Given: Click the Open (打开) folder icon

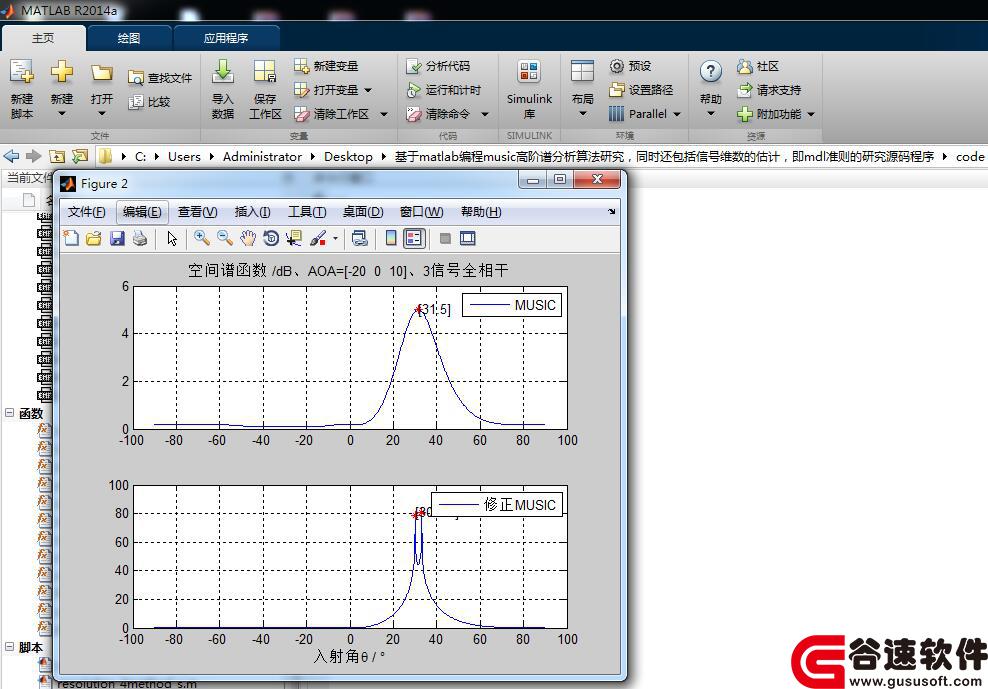Looking at the screenshot, I should 101,72.
